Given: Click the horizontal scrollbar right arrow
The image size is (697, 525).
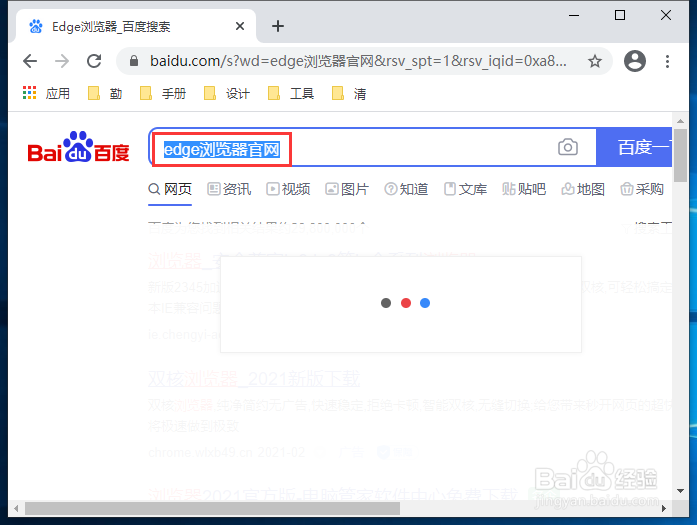Looking at the screenshot, I should 664,508.
